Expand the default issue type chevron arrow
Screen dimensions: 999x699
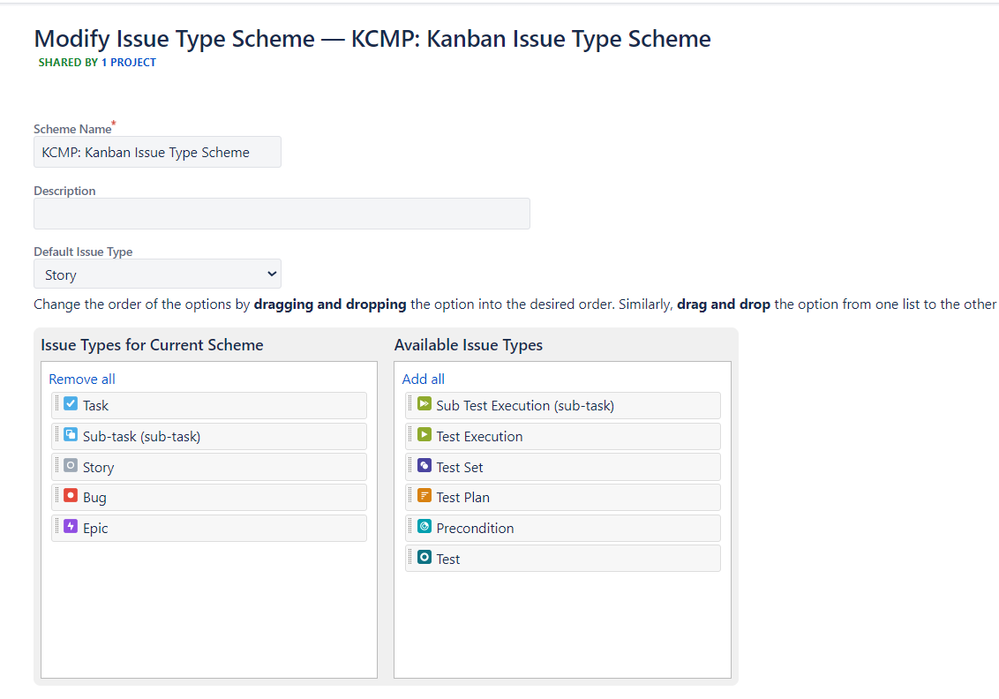(270, 273)
